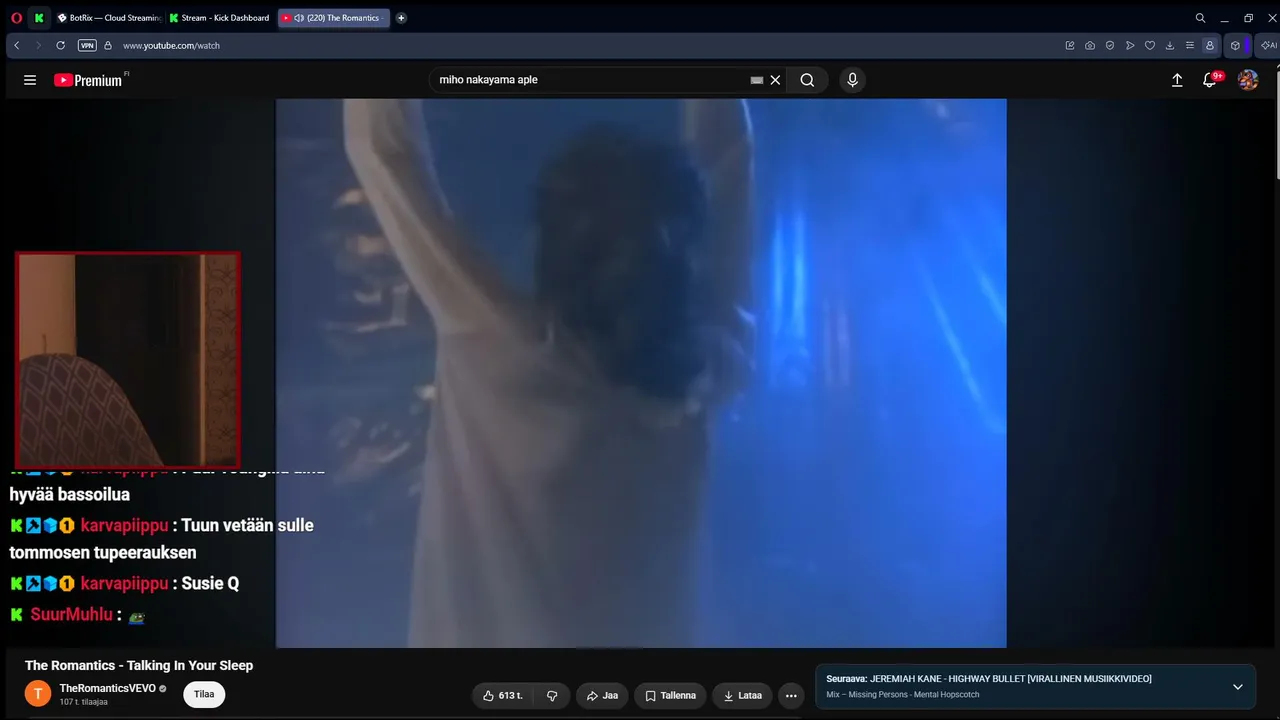Click the Mix – Missing Persons playlist subtitle
This screenshot has height=720, width=1280.
click(903, 695)
